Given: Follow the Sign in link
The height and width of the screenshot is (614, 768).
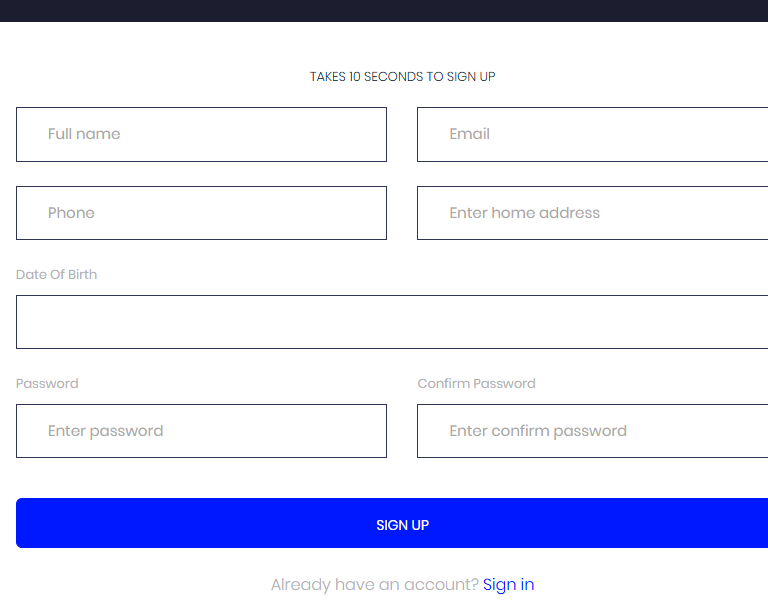Looking at the screenshot, I should [508, 585].
